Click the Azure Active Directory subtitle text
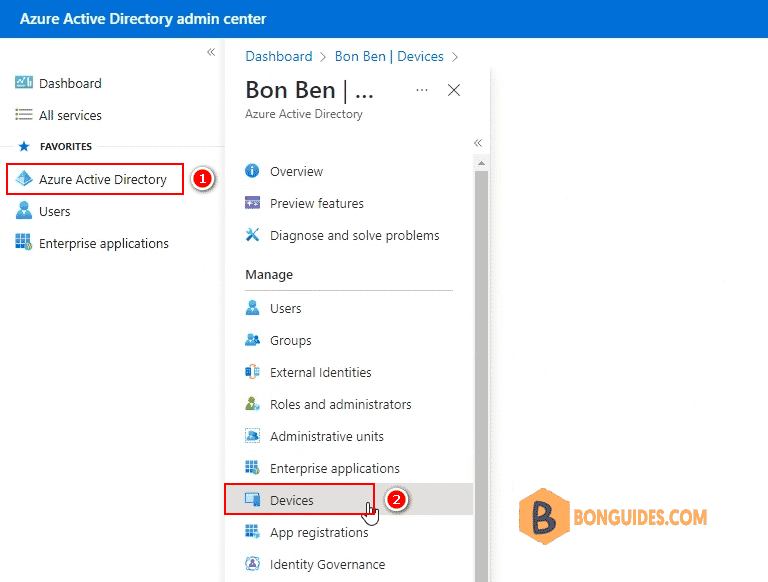768x582 pixels. tap(304, 114)
